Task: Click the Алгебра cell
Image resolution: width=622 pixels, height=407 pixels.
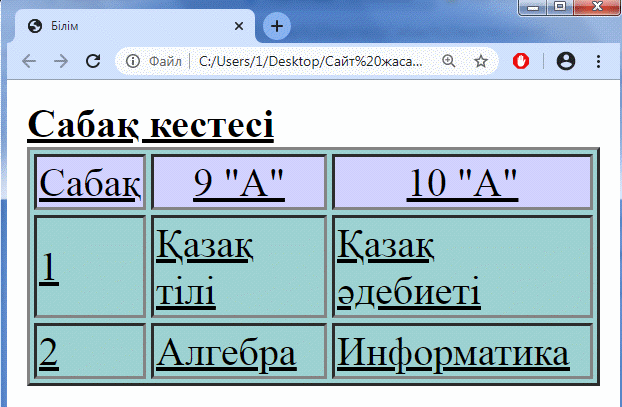Action: pos(239,351)
